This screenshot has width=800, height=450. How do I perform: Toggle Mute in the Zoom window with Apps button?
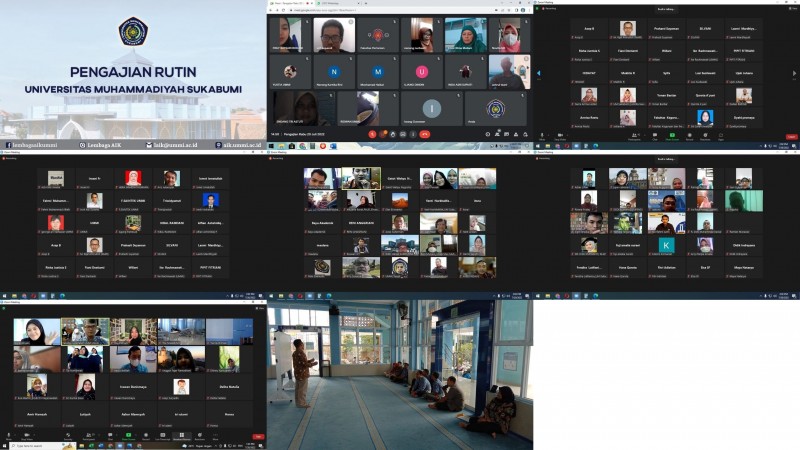coord(542,136)
